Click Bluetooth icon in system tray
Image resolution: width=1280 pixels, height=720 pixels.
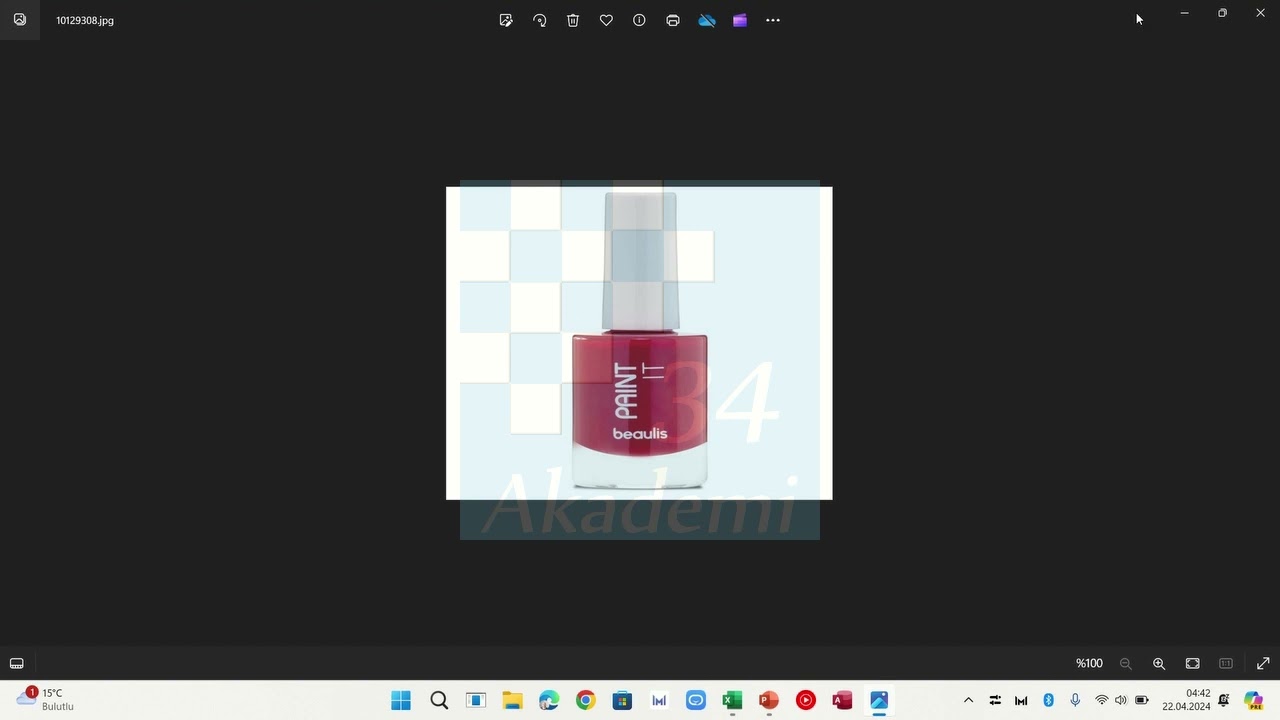click(x=1048, y=700)
